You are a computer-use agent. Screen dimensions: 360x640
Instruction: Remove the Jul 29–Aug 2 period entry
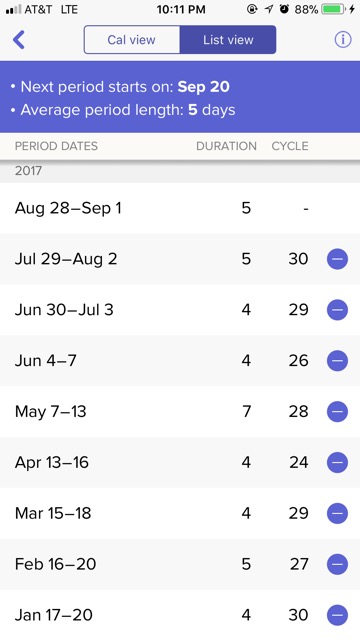[337, 259]
